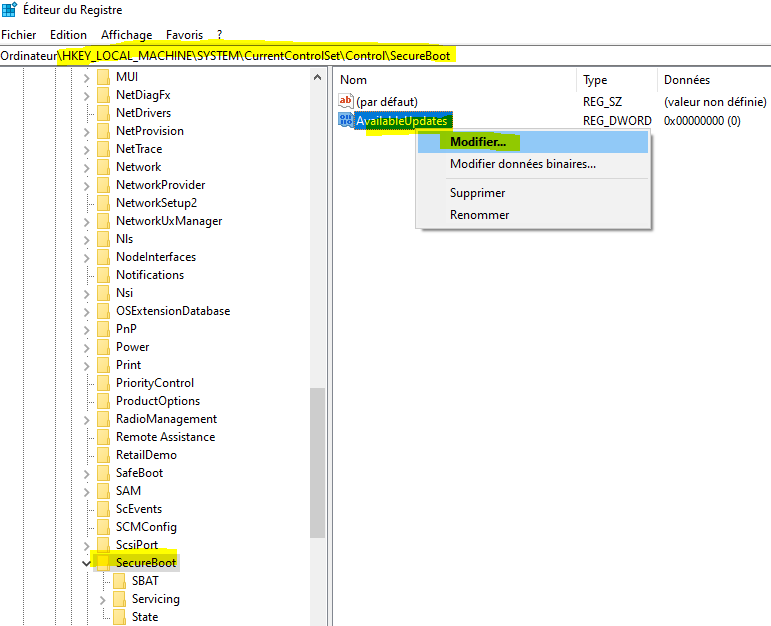Select the PriorityControl key
This screenshot has width=771, height=626.
click(154, 383)
